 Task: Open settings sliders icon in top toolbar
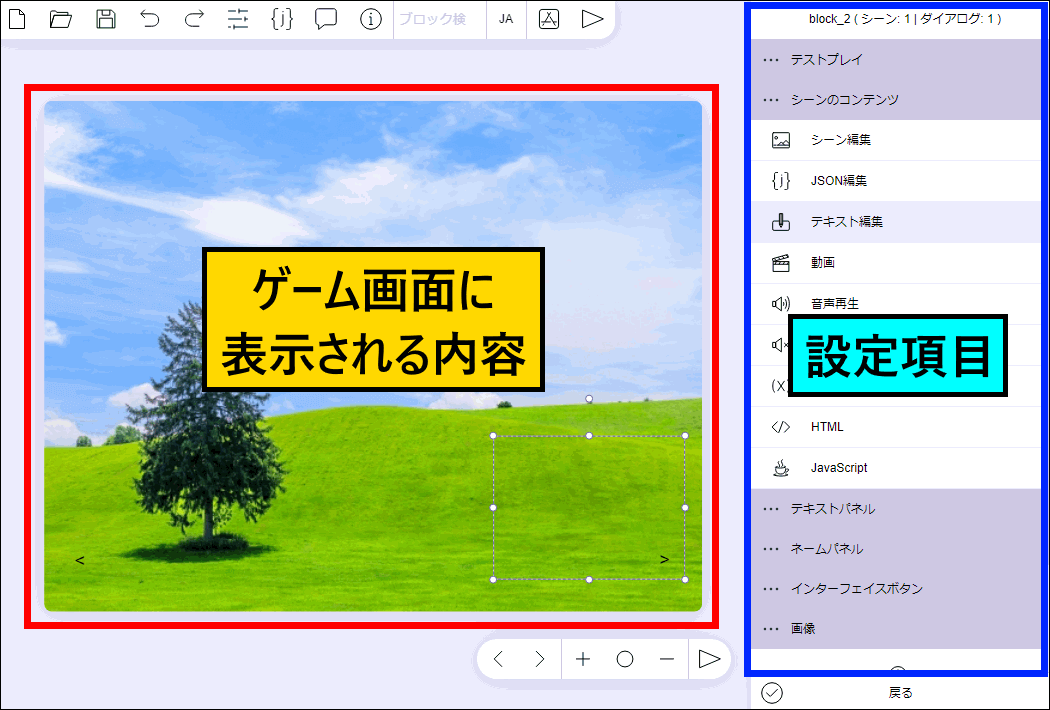pos(238,19)
